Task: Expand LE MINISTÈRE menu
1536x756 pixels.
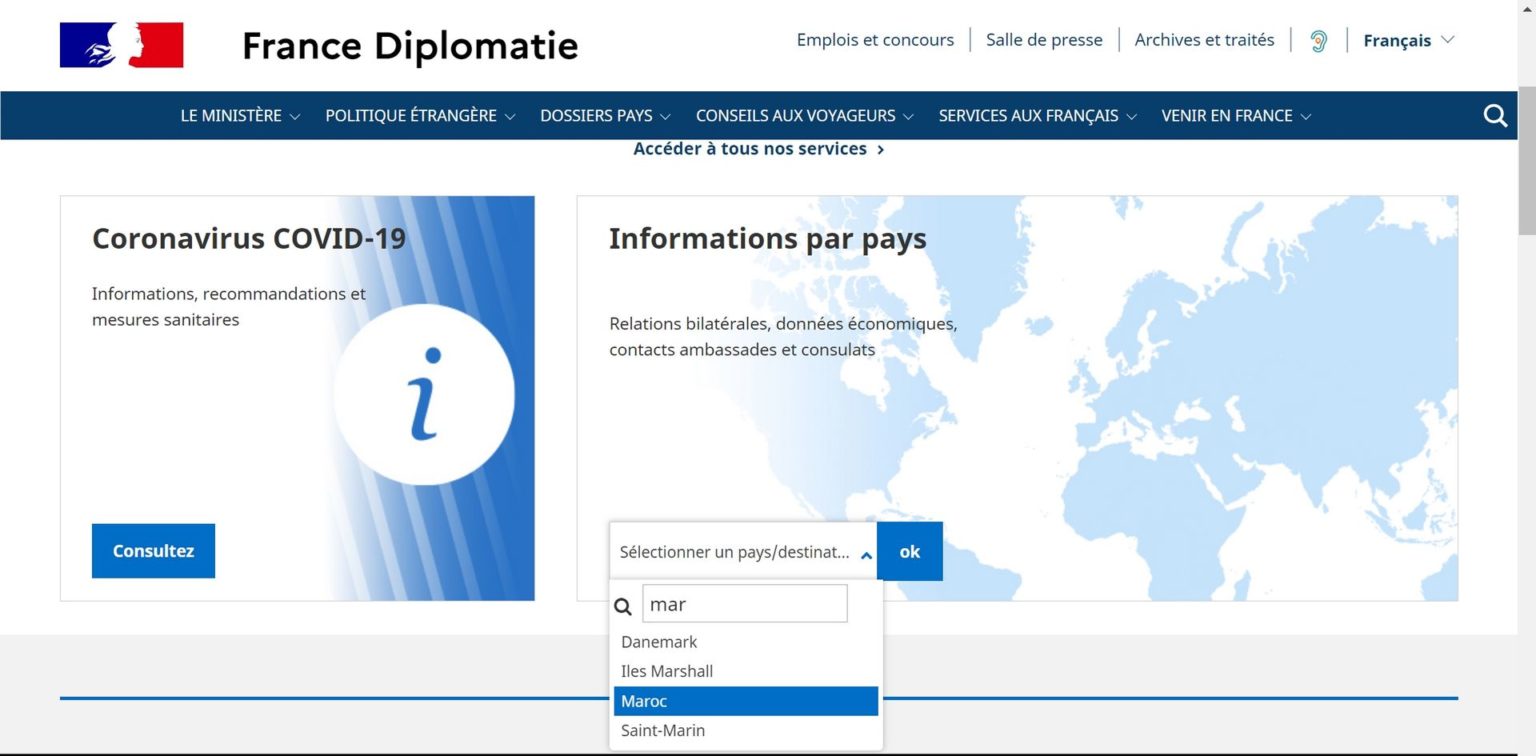Action: tap(240, 116)
